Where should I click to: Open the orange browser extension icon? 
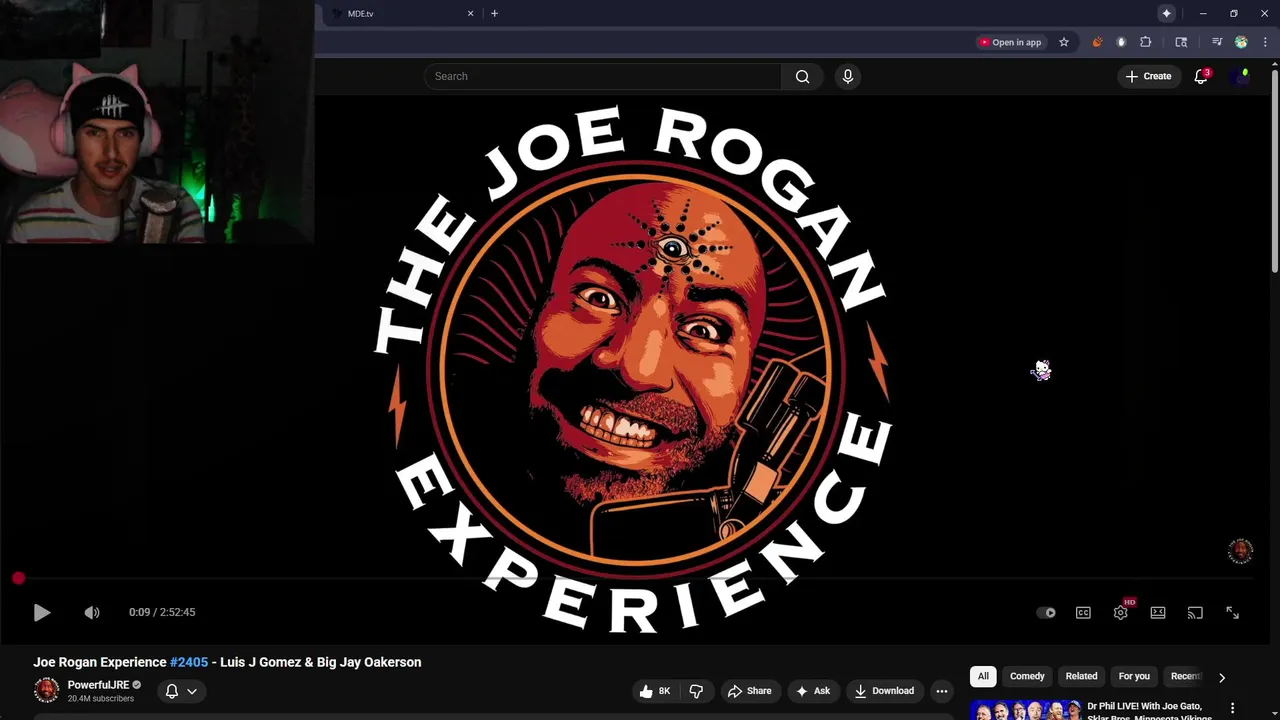[x=1097, y=42]
